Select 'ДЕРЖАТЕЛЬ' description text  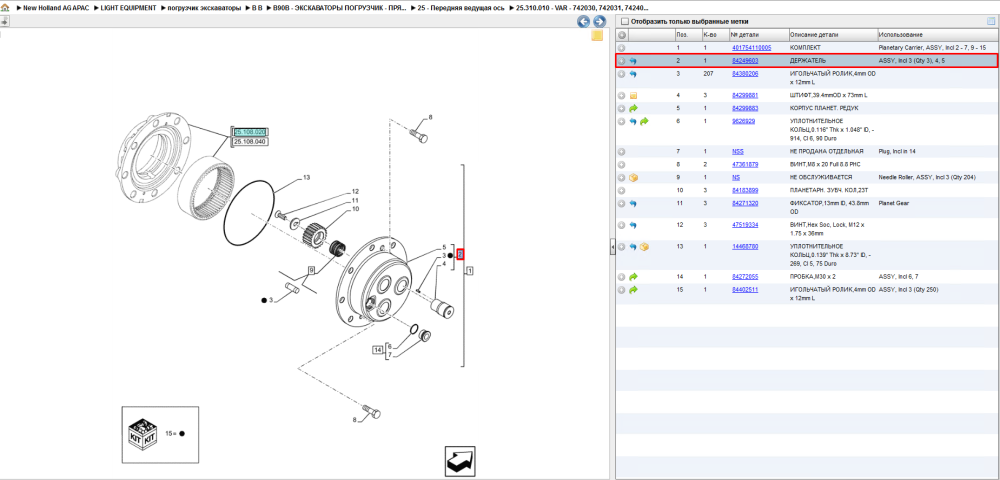tap(807, 61)
